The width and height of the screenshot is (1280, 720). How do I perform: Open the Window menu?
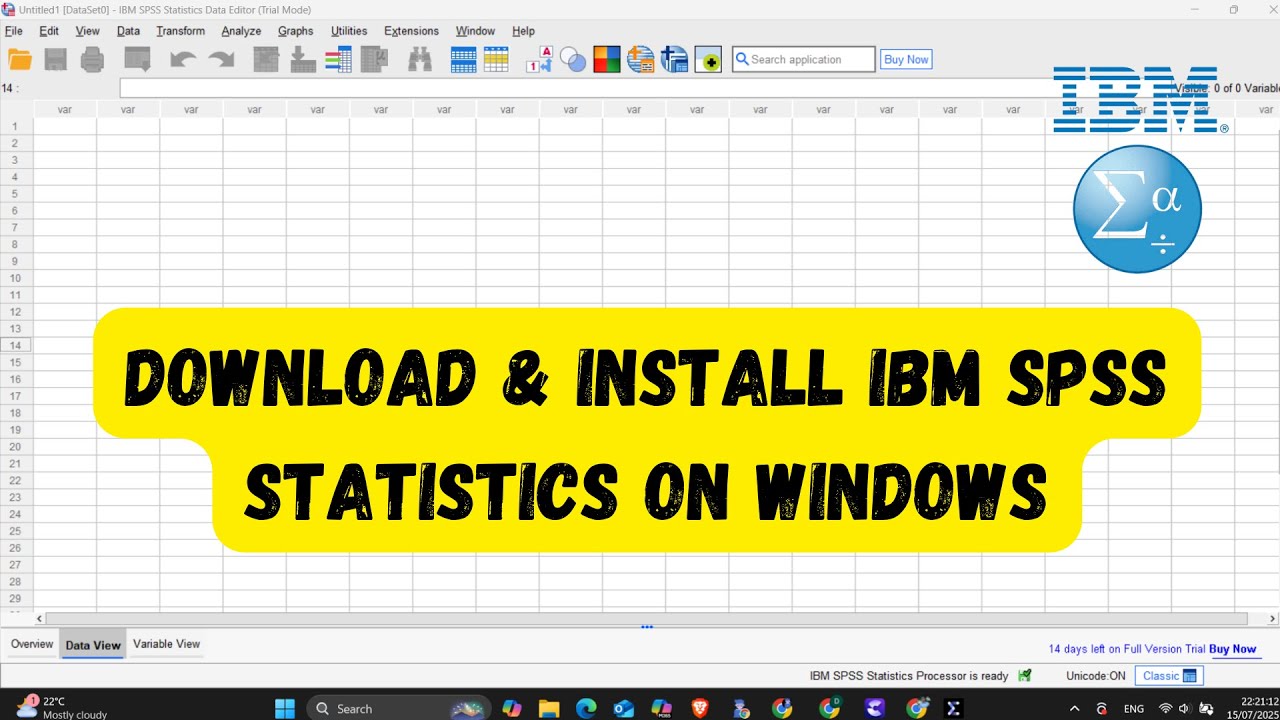coord(475,31)
